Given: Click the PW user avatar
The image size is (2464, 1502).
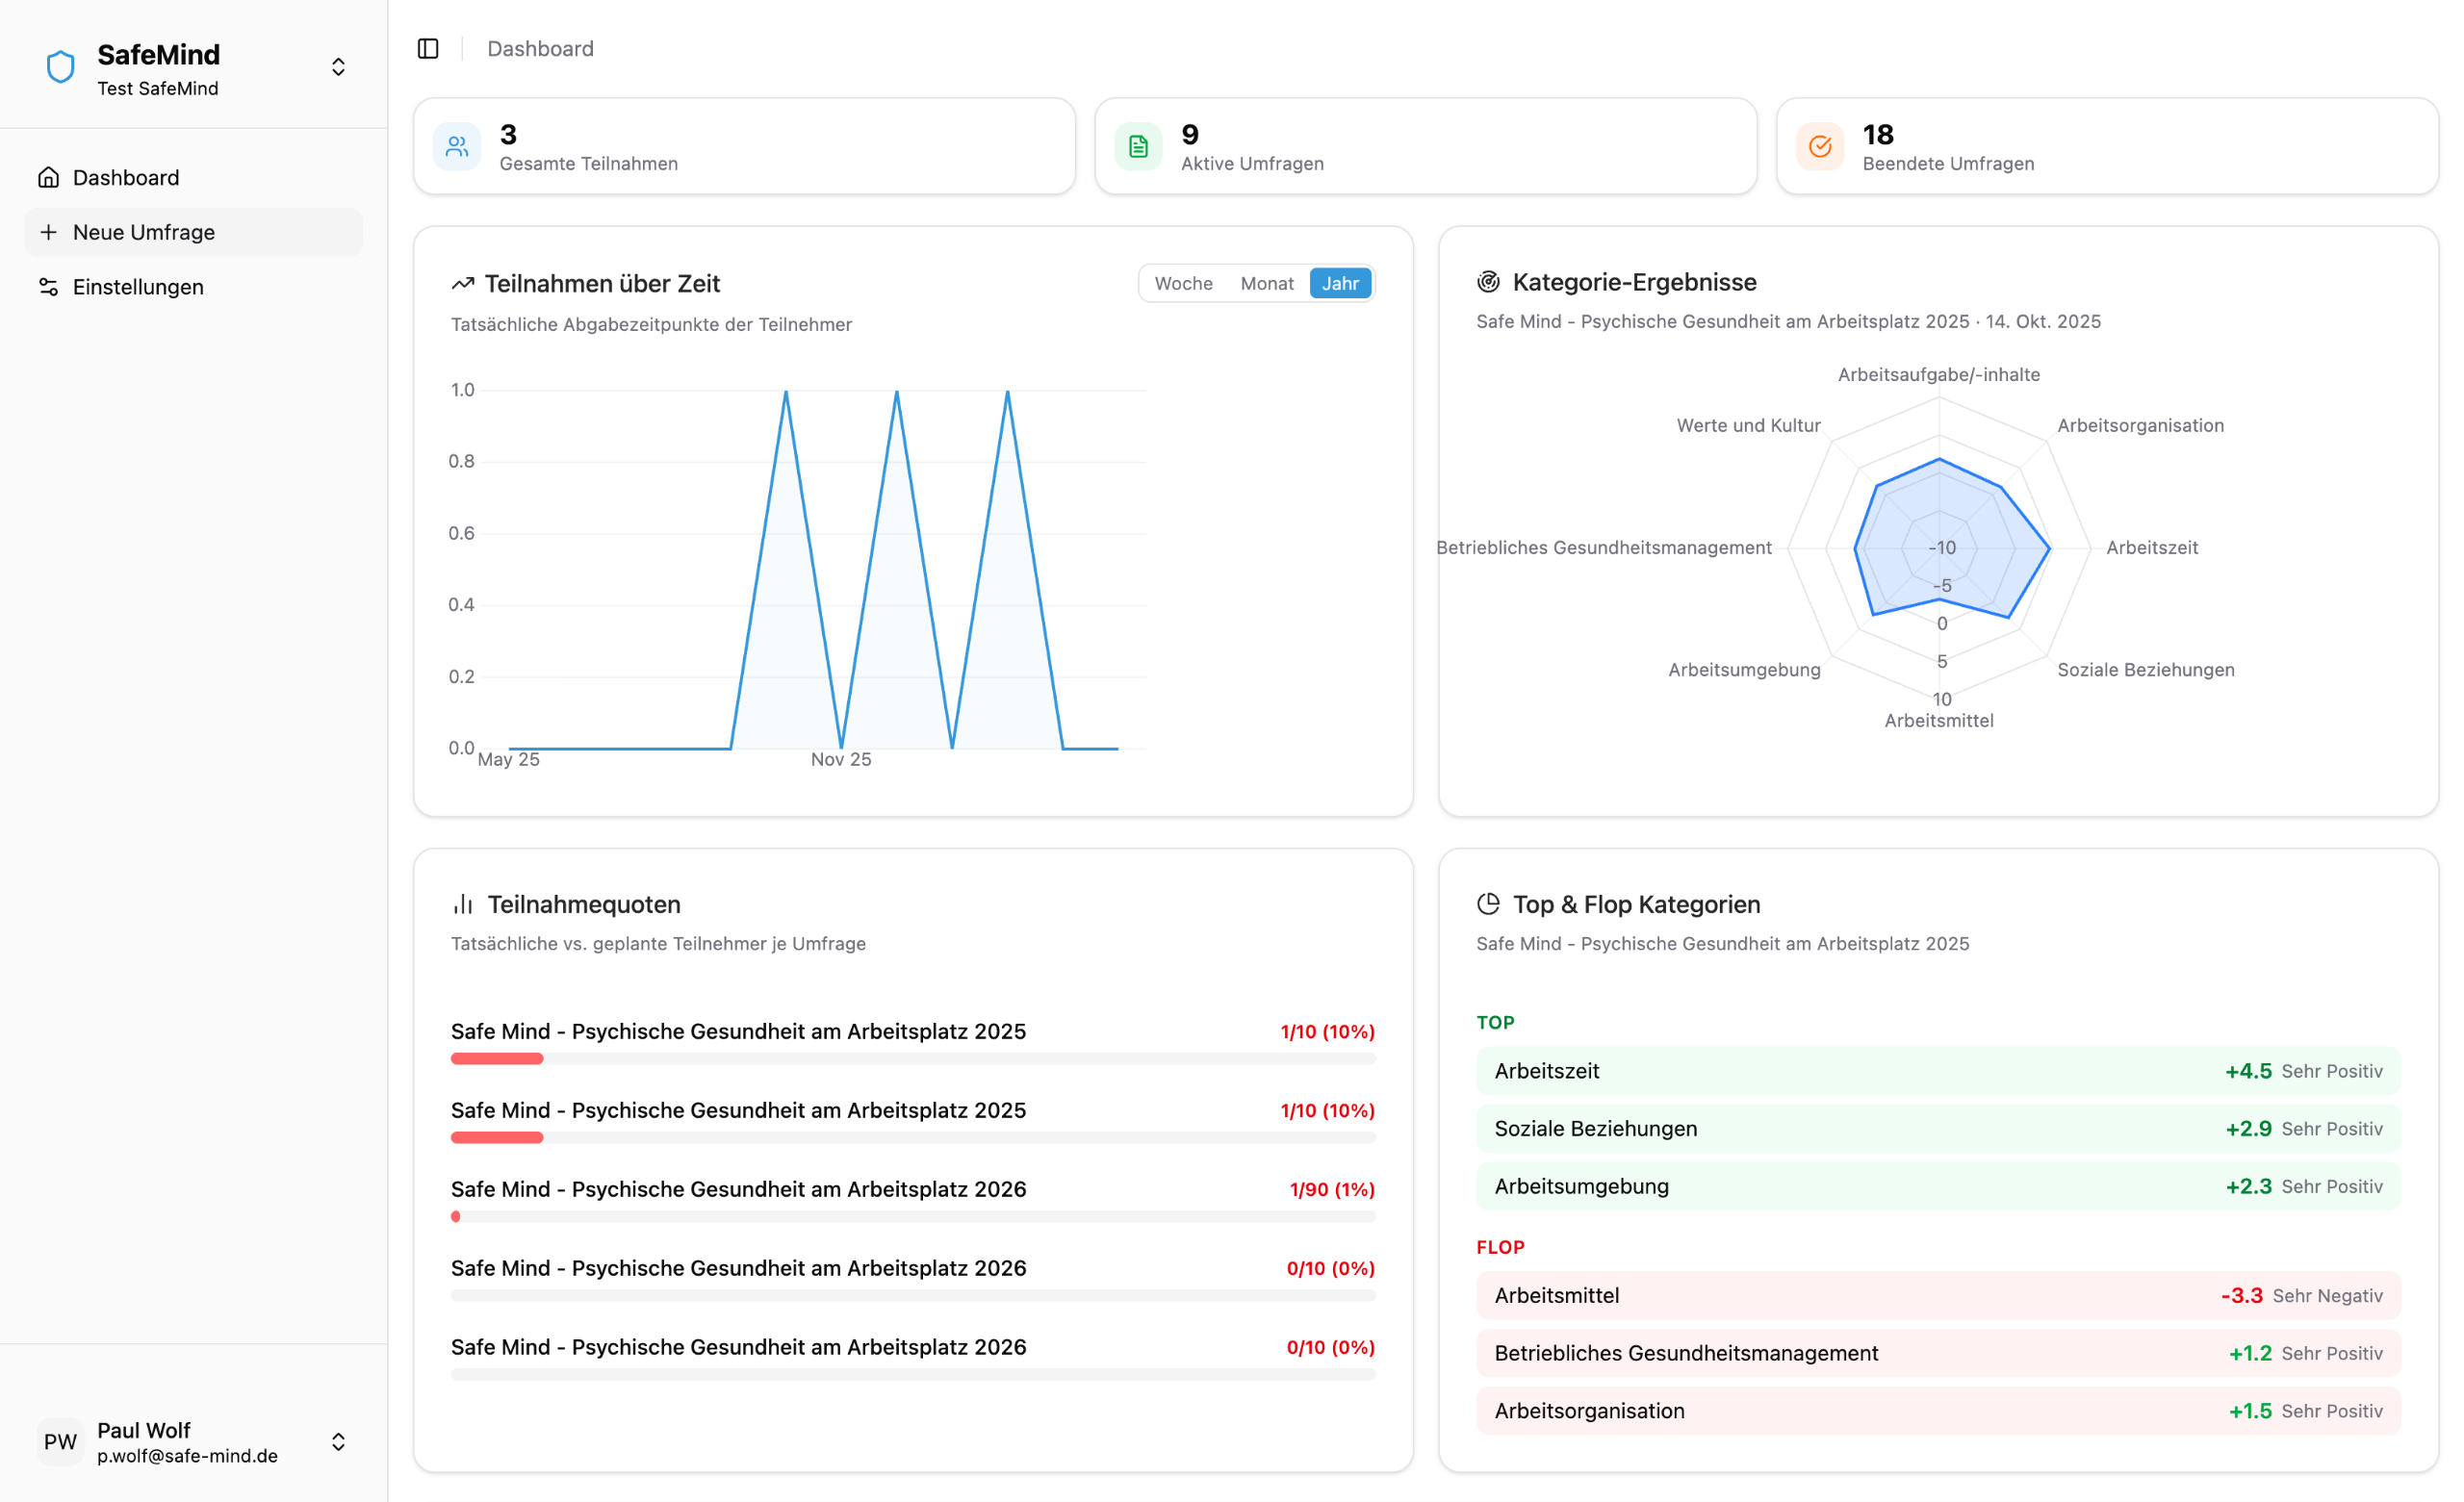Looking at the screenshot, I should coord(60,1442).
